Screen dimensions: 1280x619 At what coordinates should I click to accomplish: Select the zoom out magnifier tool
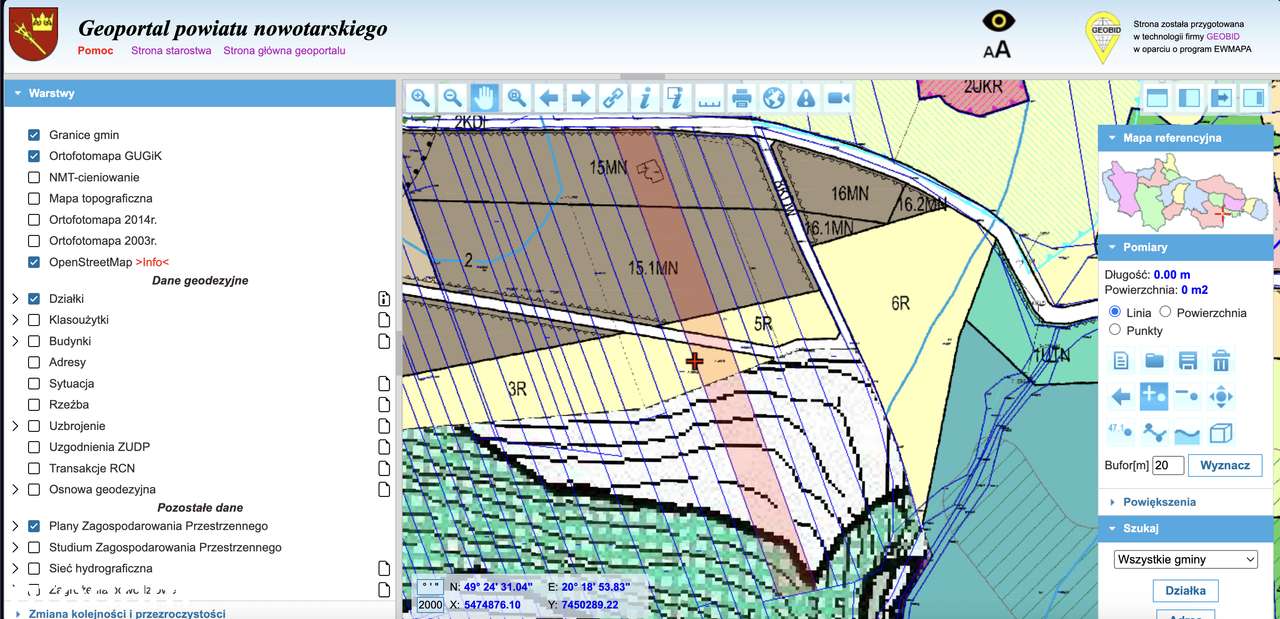point(452,98)
